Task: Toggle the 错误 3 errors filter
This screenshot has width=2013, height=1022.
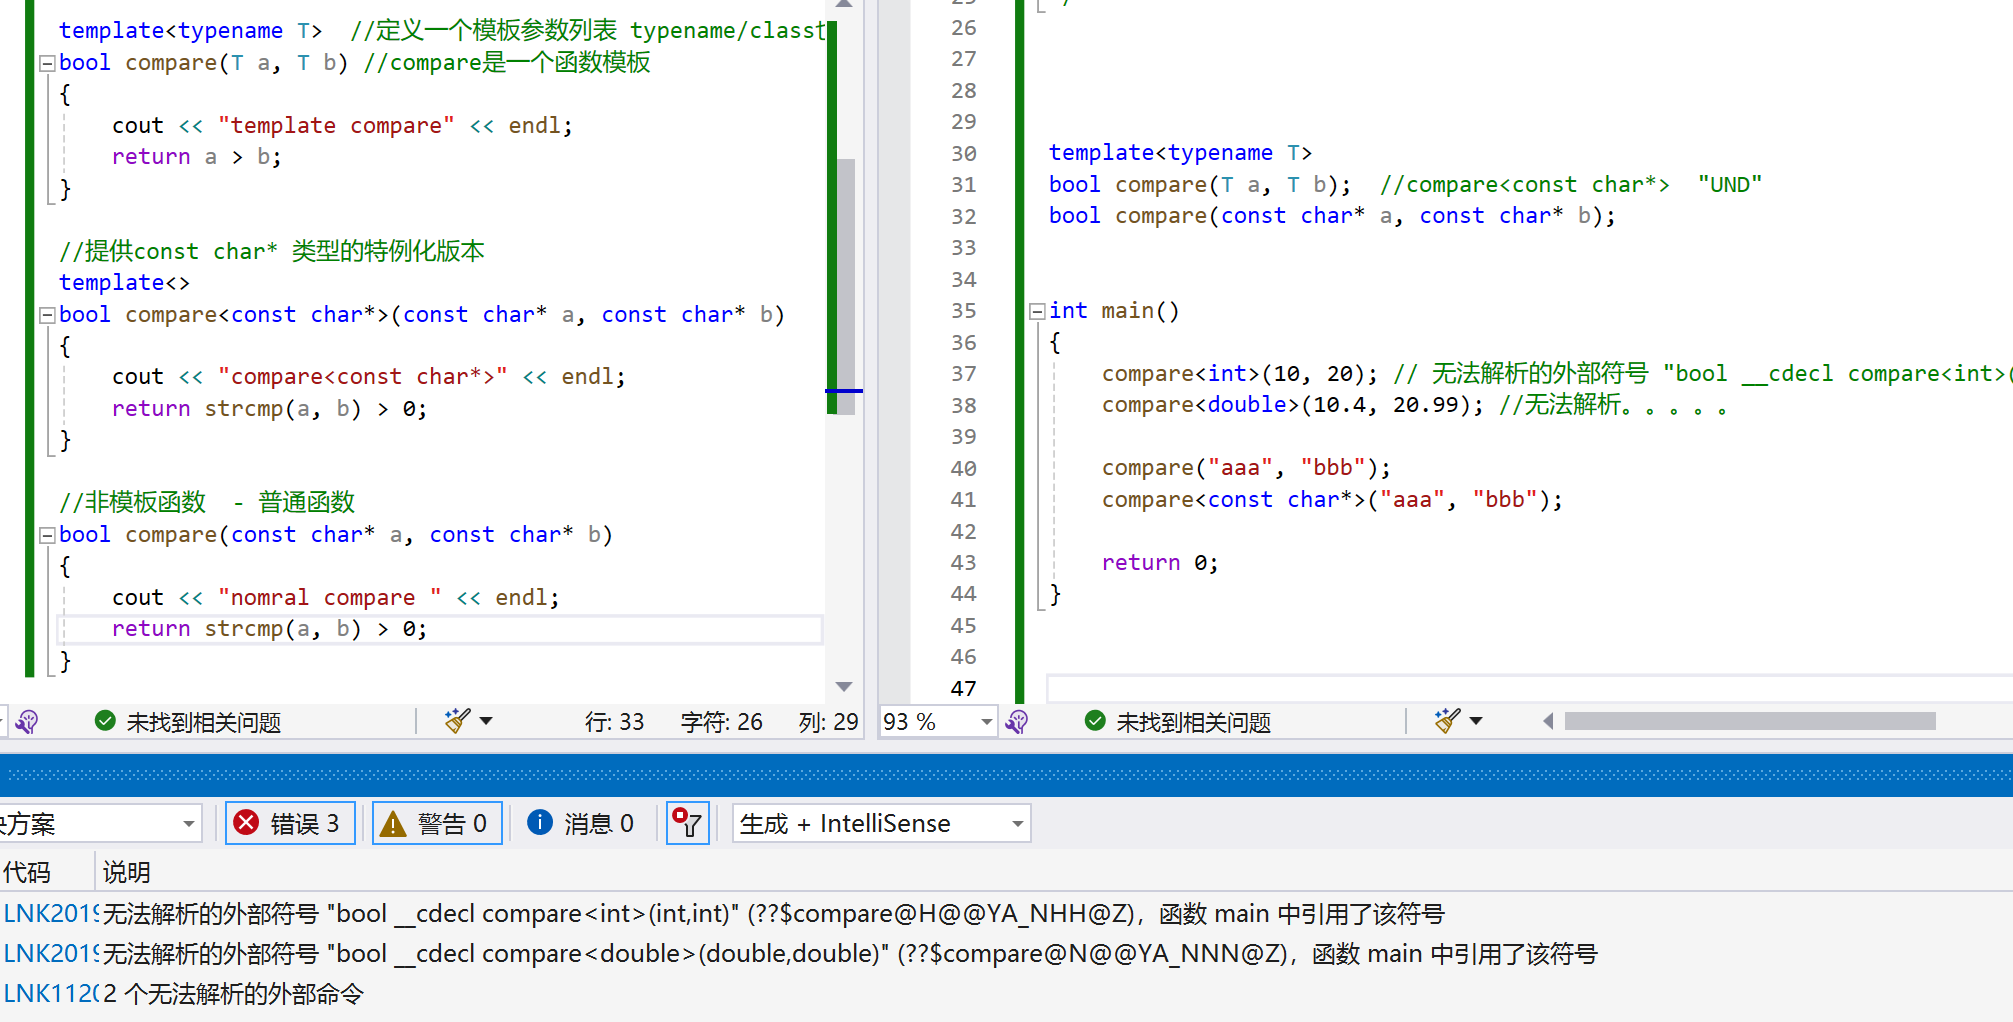Action: 290,824
